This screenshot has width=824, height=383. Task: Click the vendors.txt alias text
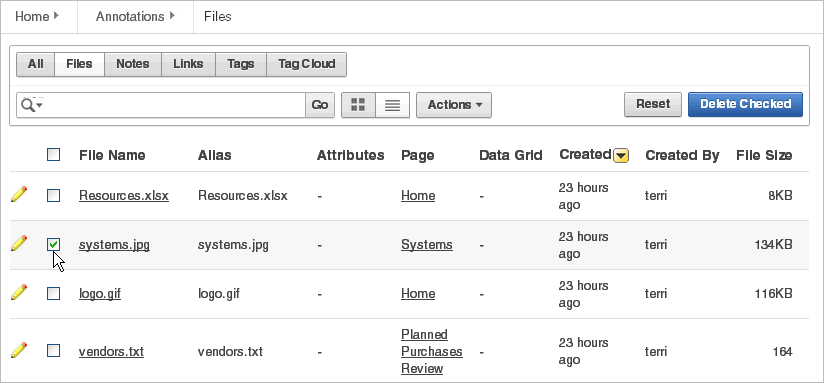(x=230, y=351)
